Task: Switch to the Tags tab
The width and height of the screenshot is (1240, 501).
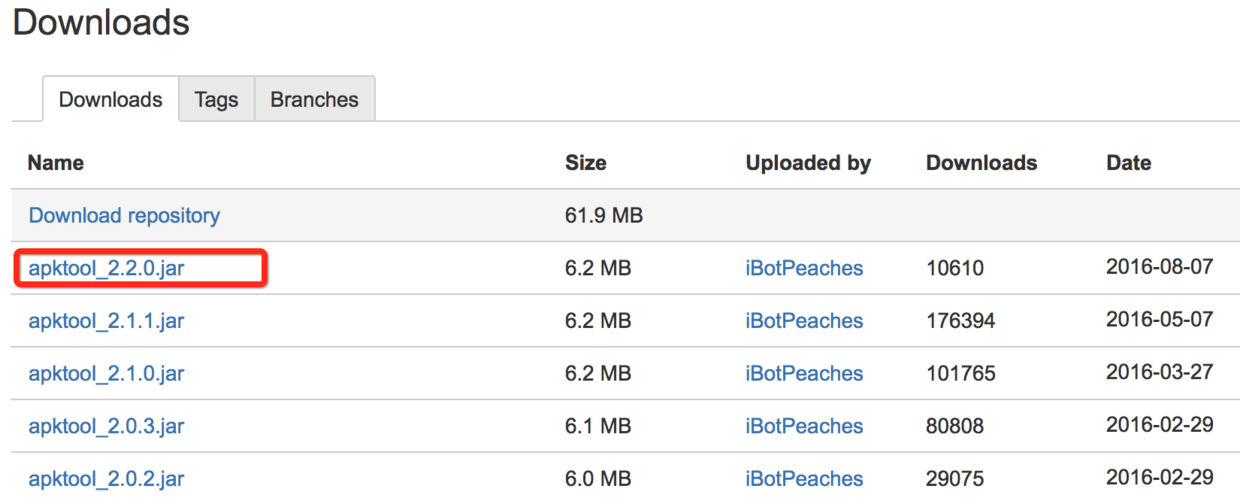Action: tap(216, 100)
